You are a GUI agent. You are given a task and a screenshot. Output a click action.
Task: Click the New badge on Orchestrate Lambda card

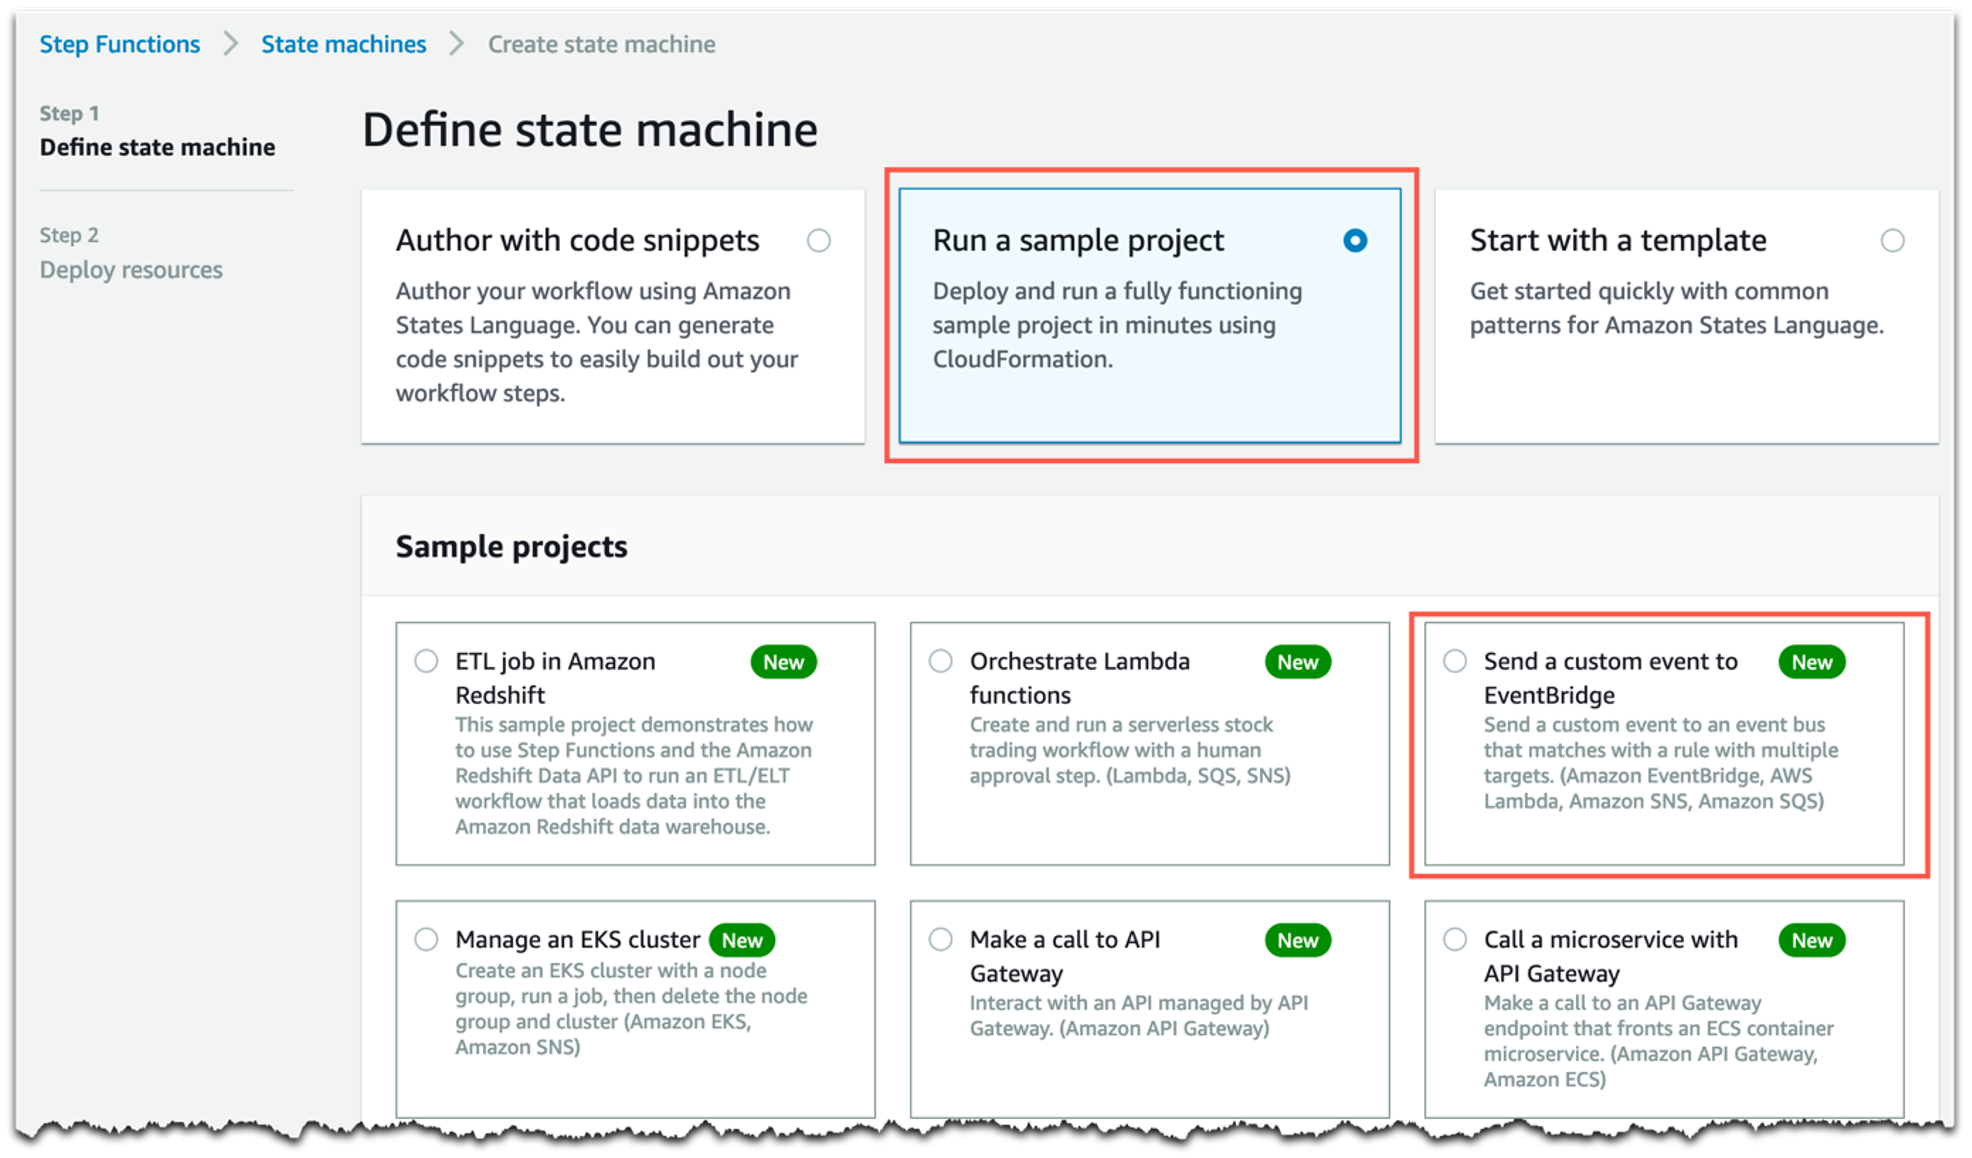pyautogui.click(x=1297, y=662)
